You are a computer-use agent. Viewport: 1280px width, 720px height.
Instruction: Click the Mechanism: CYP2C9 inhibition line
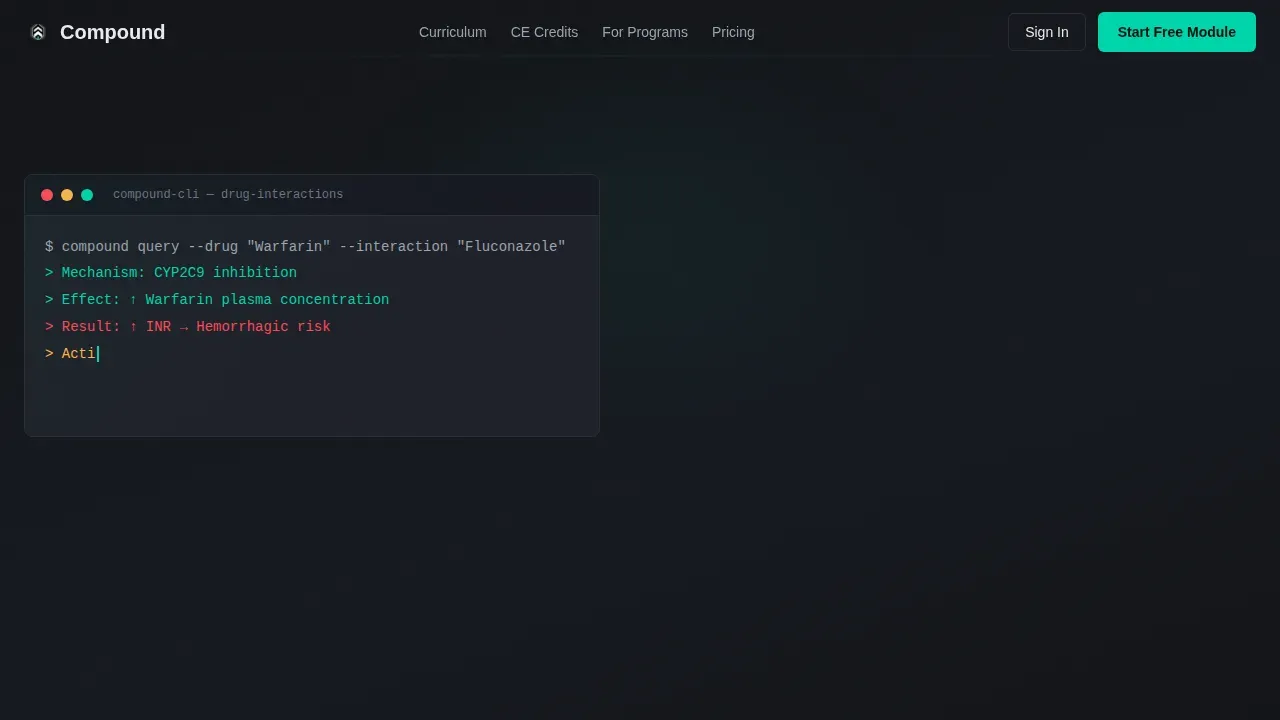tap(171, 273)
